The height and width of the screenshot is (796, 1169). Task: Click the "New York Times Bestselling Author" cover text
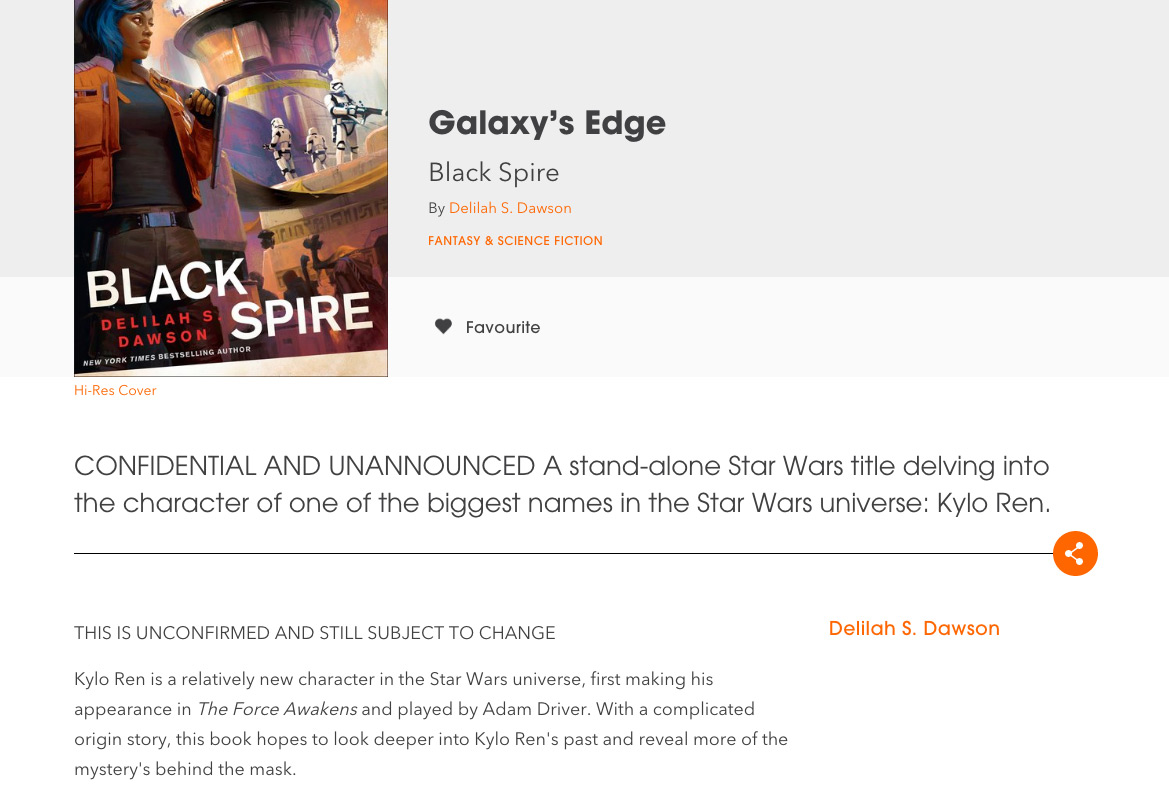[167, 357]
